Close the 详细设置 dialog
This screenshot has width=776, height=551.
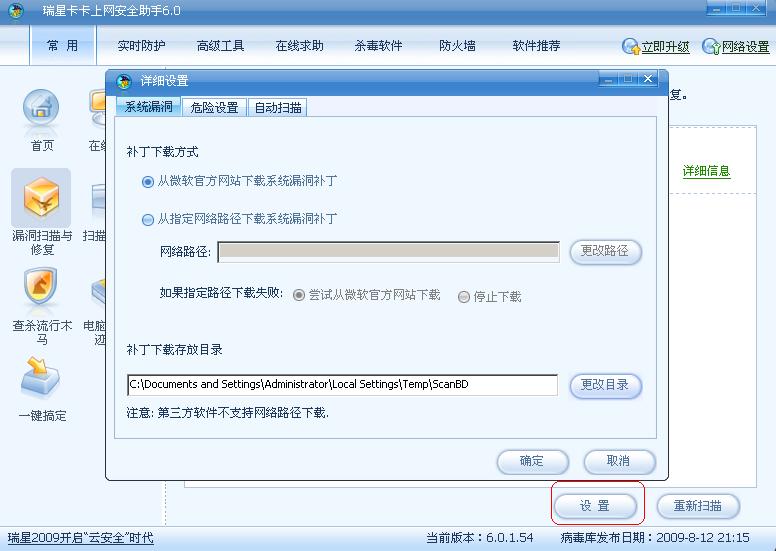pyautogui.click(x=647, y=79)
